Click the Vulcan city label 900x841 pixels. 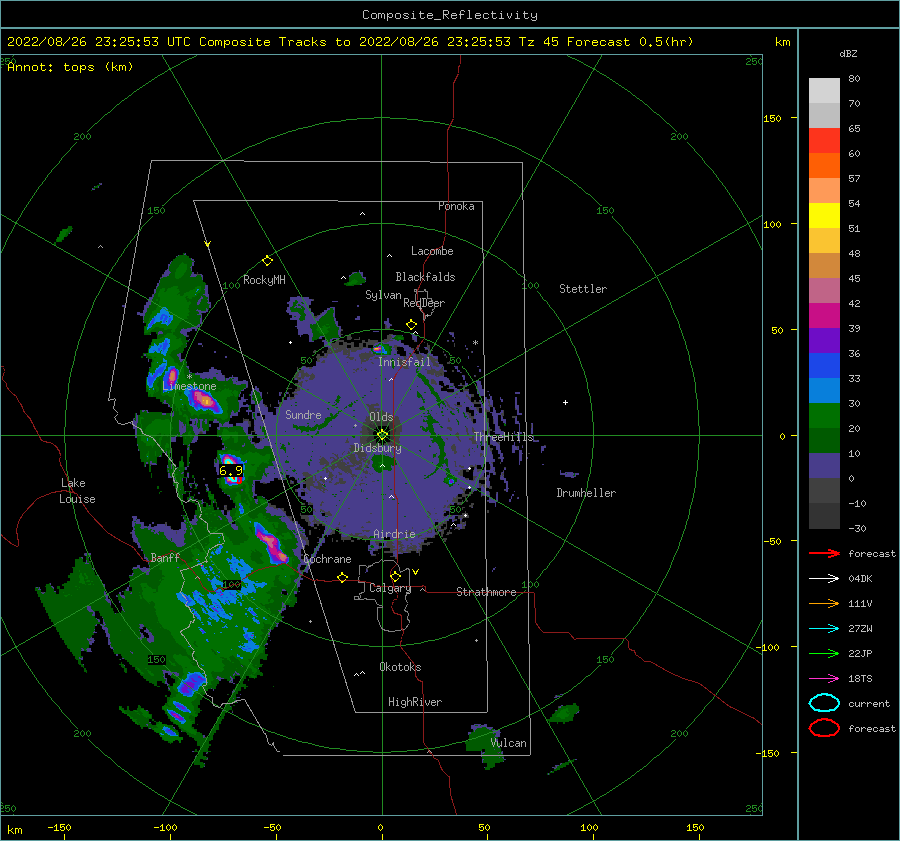coord(508,743)
